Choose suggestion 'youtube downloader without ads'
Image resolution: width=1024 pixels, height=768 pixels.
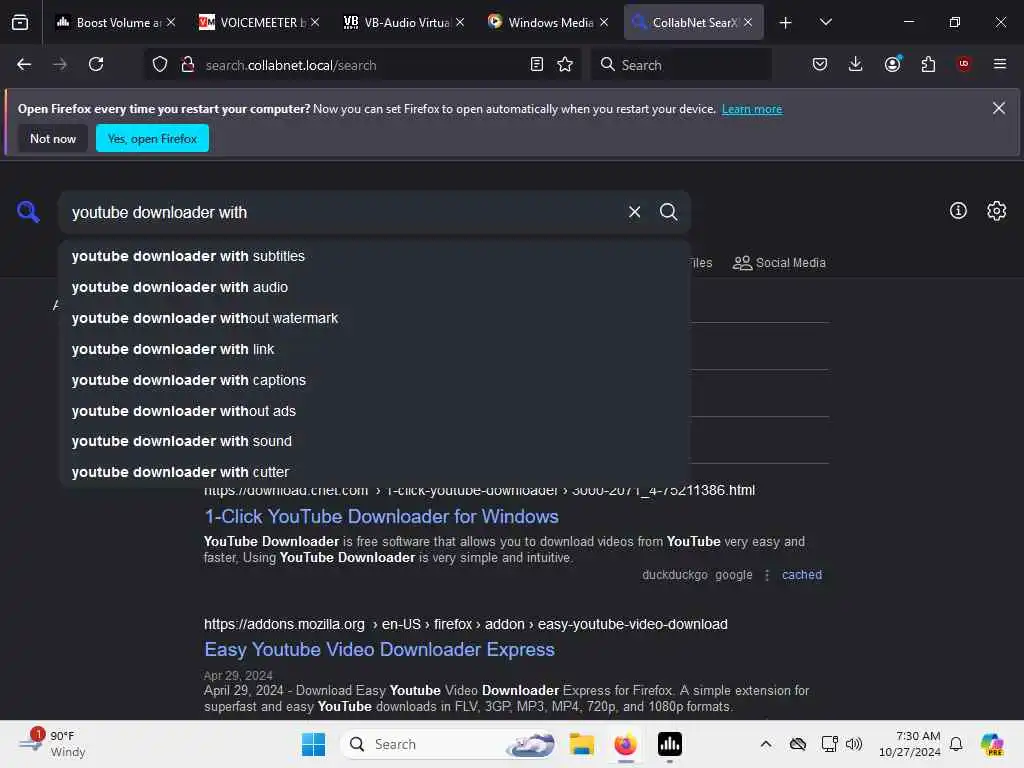pyautogui.click(x=374, y=411)
